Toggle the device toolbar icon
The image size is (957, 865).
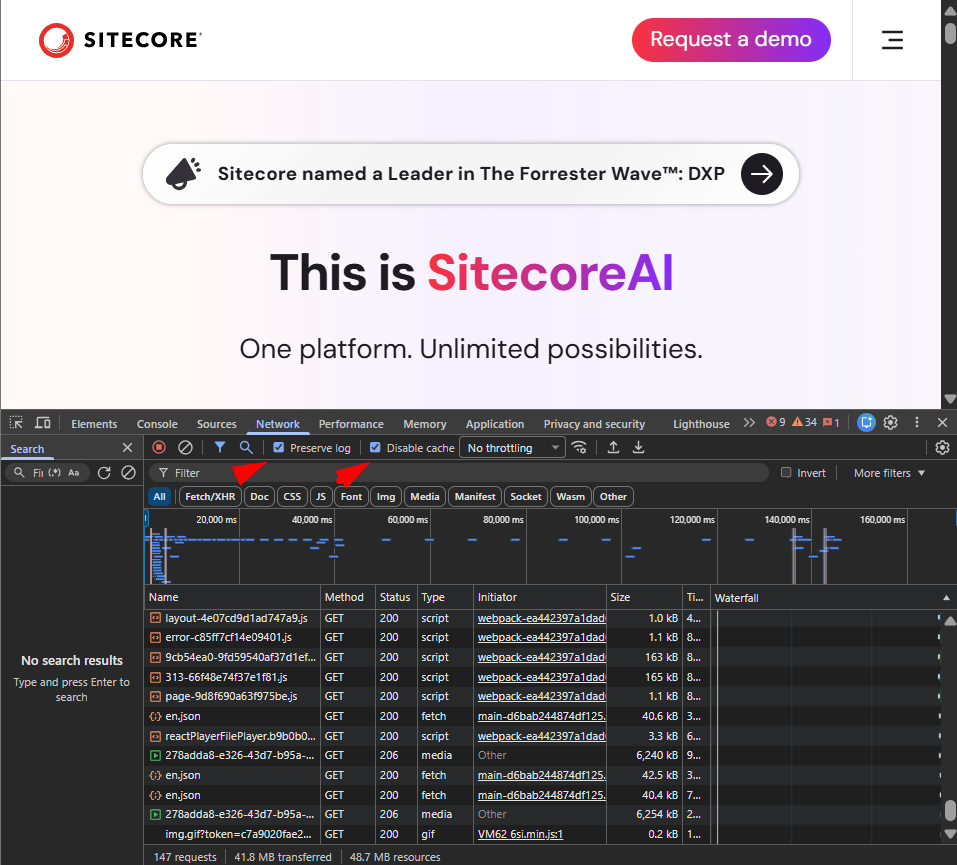click(43, 424)
